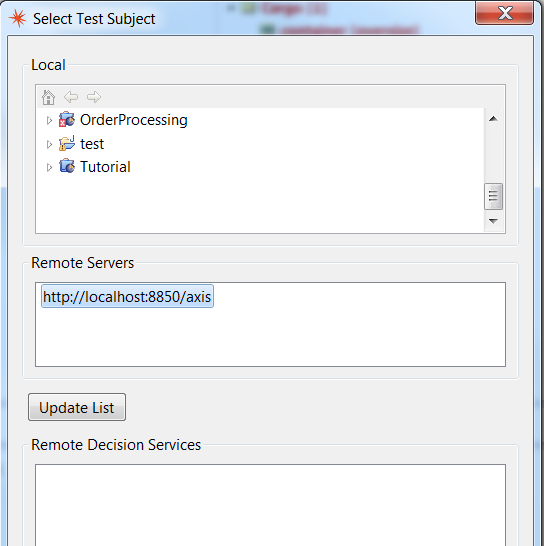Expand the test tree node
This screenshot has width=544, height=546.
[49, 144]
